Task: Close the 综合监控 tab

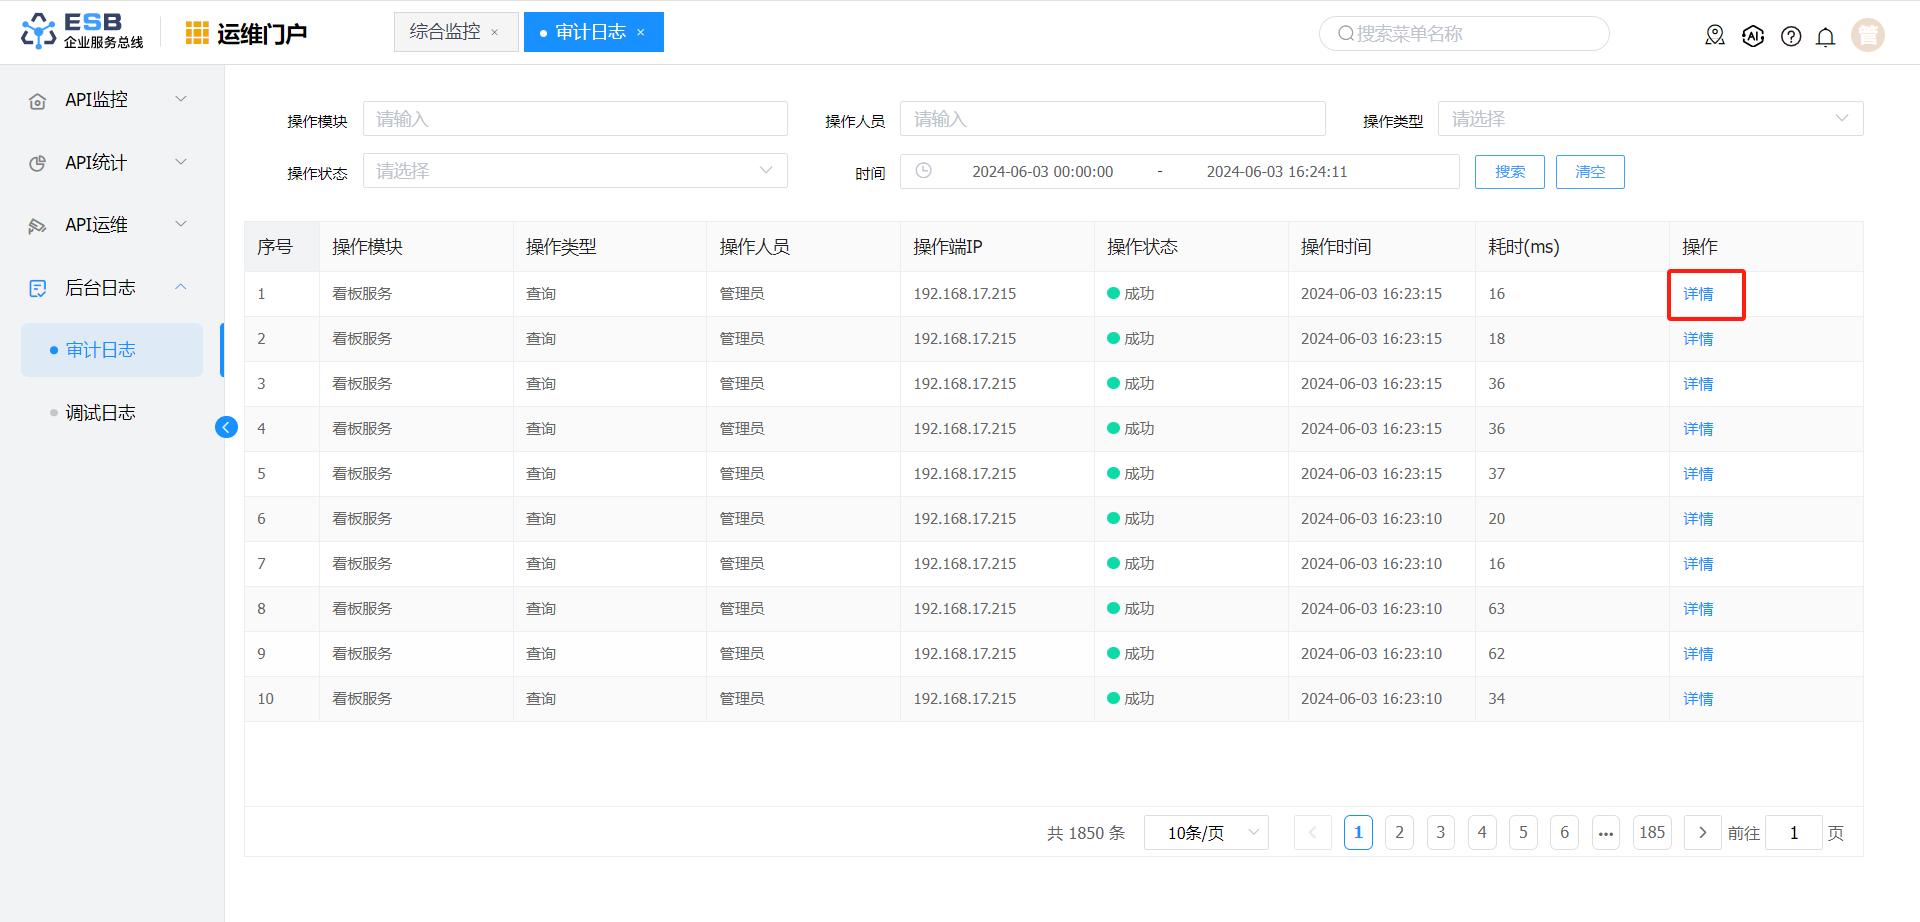Action: tap(495, 33)
